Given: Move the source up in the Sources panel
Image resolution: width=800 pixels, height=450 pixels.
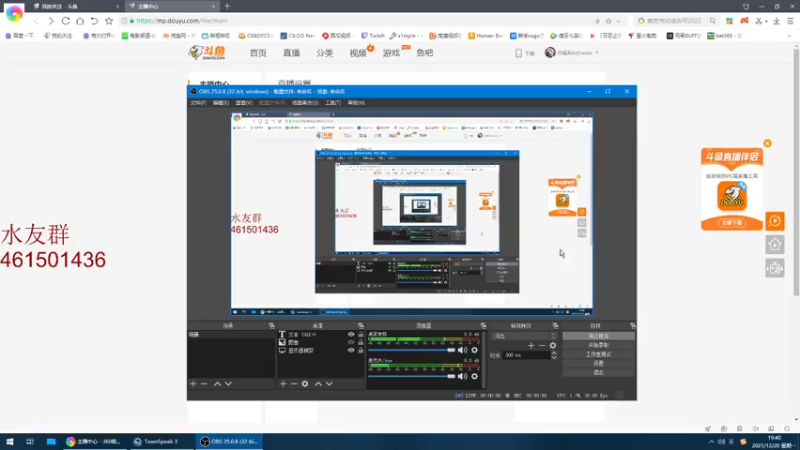Looking at the screenshot, I should click(318, 384).
